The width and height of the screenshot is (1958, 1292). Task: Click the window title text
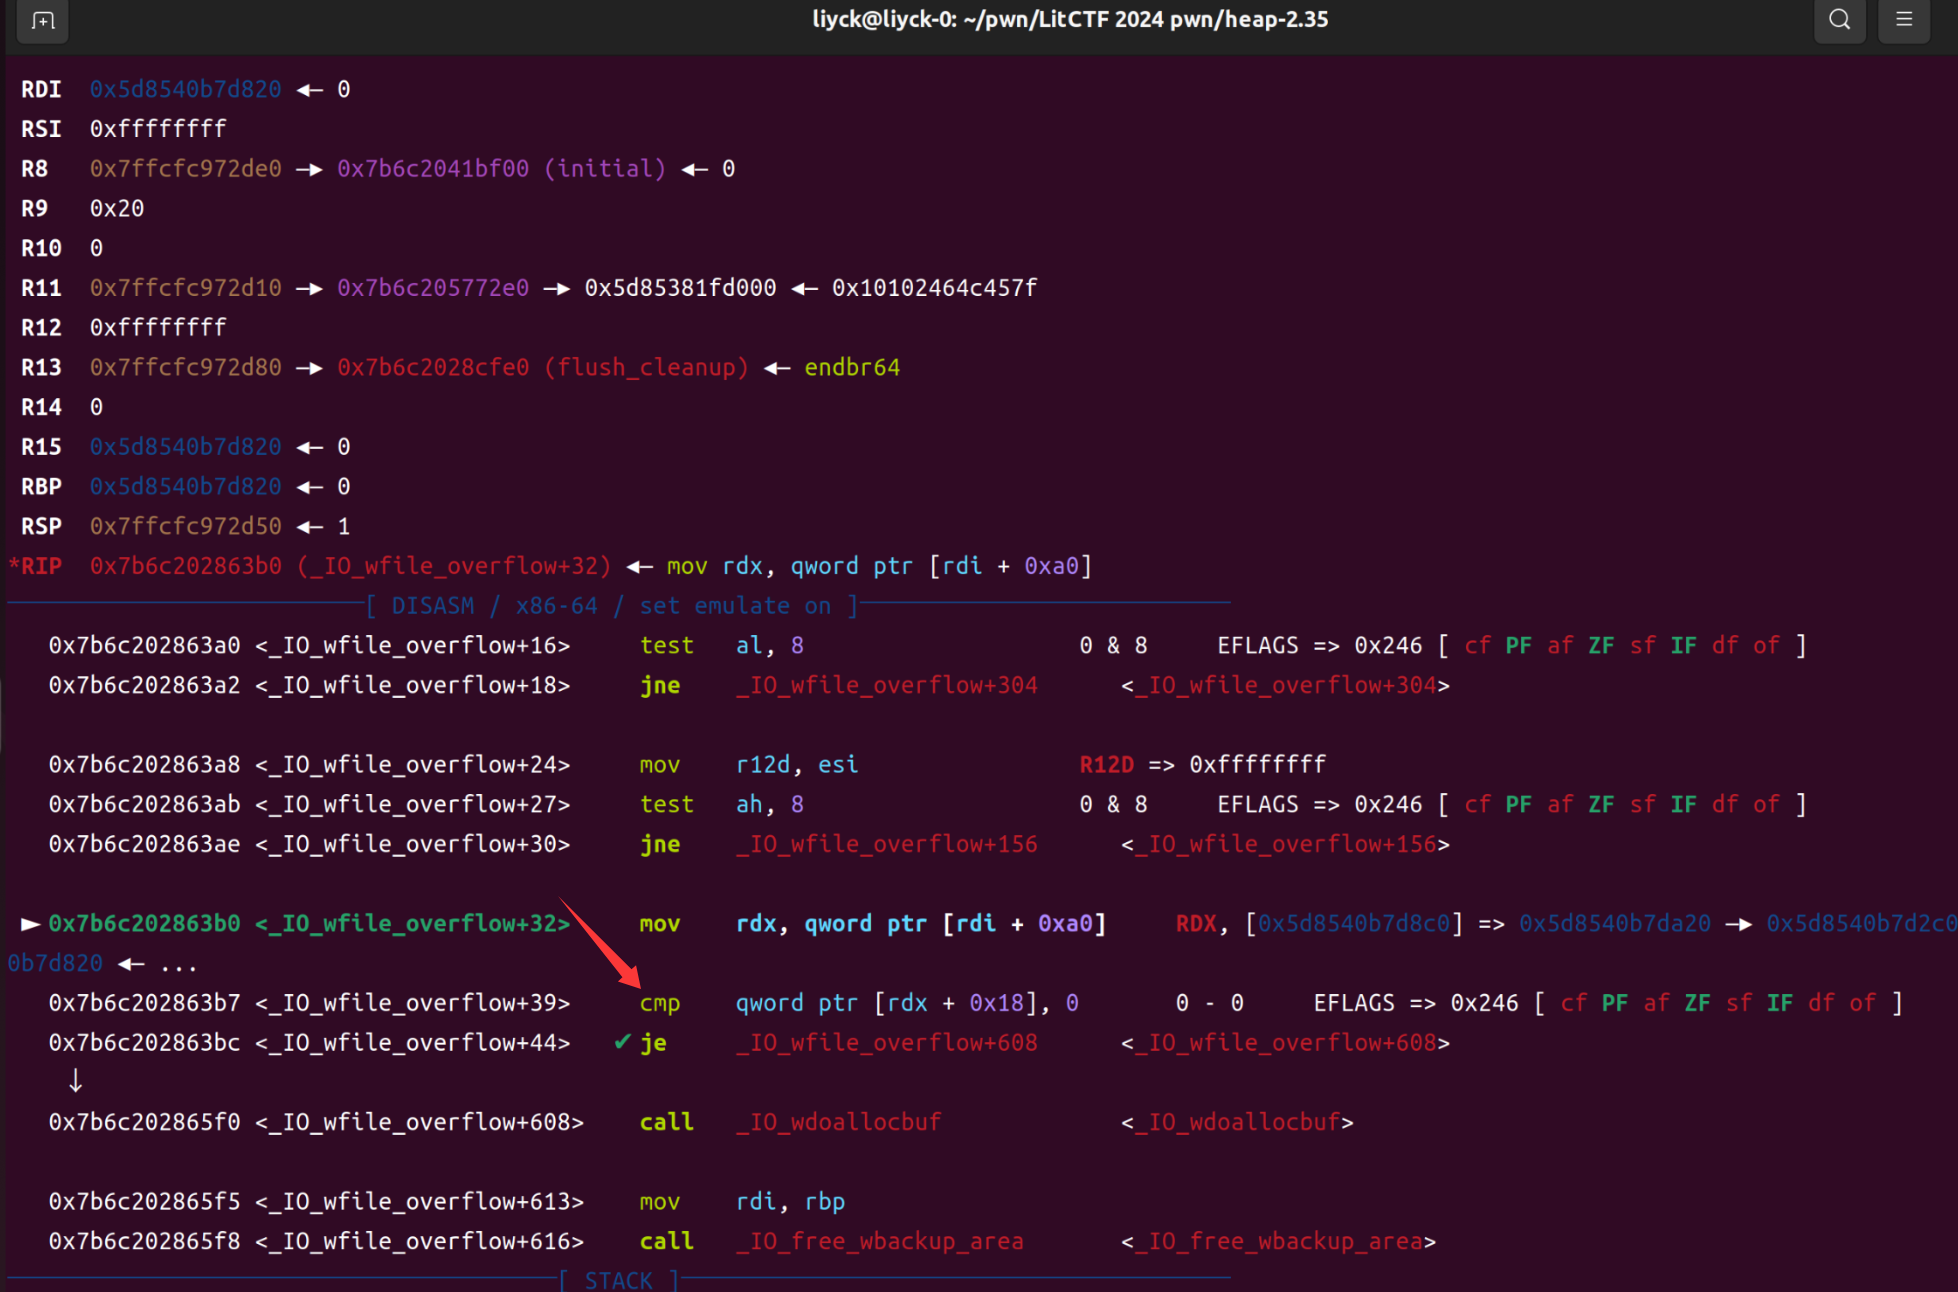(x=1069, y=20)
